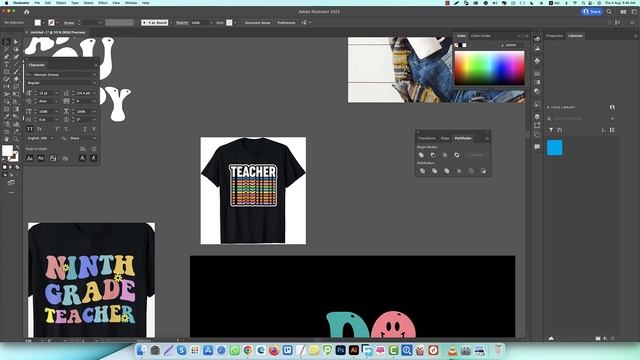Image resolution: width=640 pixels, height=360 pixels.
Task: Open Firefox from the Dock
Action: [274, 350]
